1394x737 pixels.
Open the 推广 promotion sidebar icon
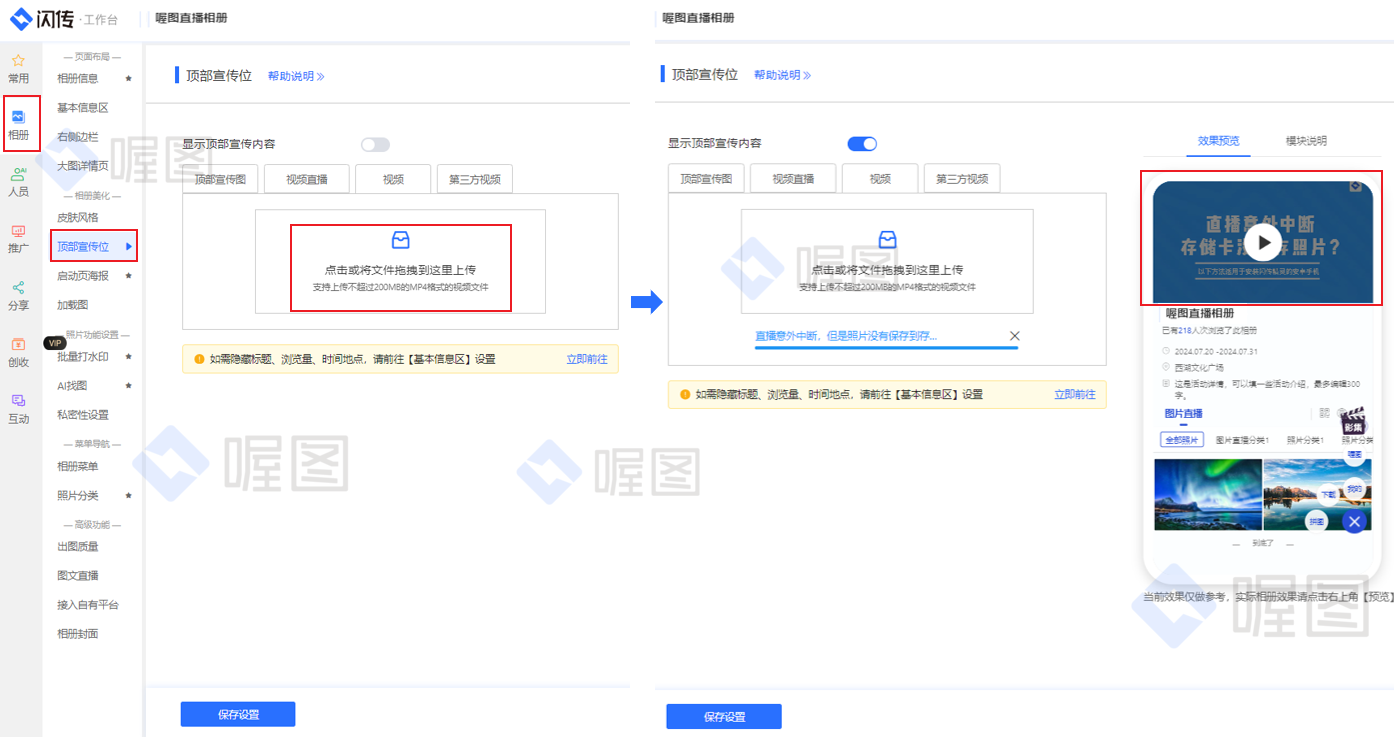(18, 231)
